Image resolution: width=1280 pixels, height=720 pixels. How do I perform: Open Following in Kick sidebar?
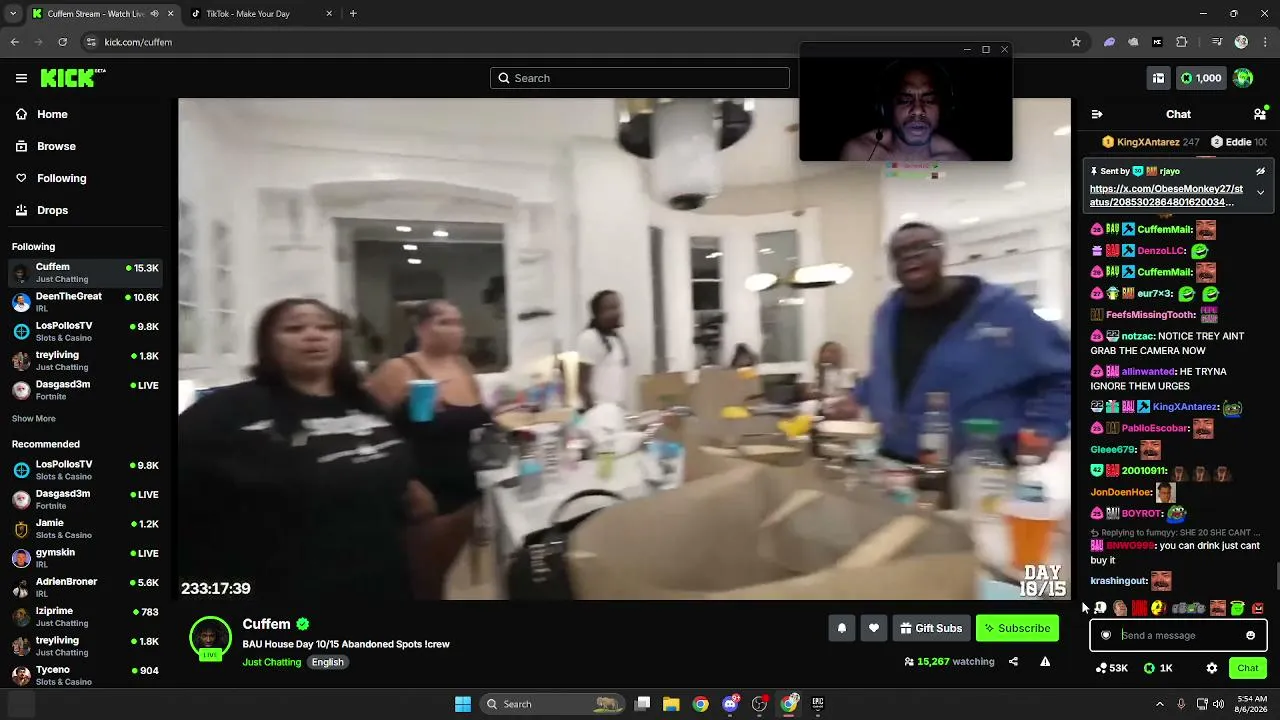tap(85, 178)
